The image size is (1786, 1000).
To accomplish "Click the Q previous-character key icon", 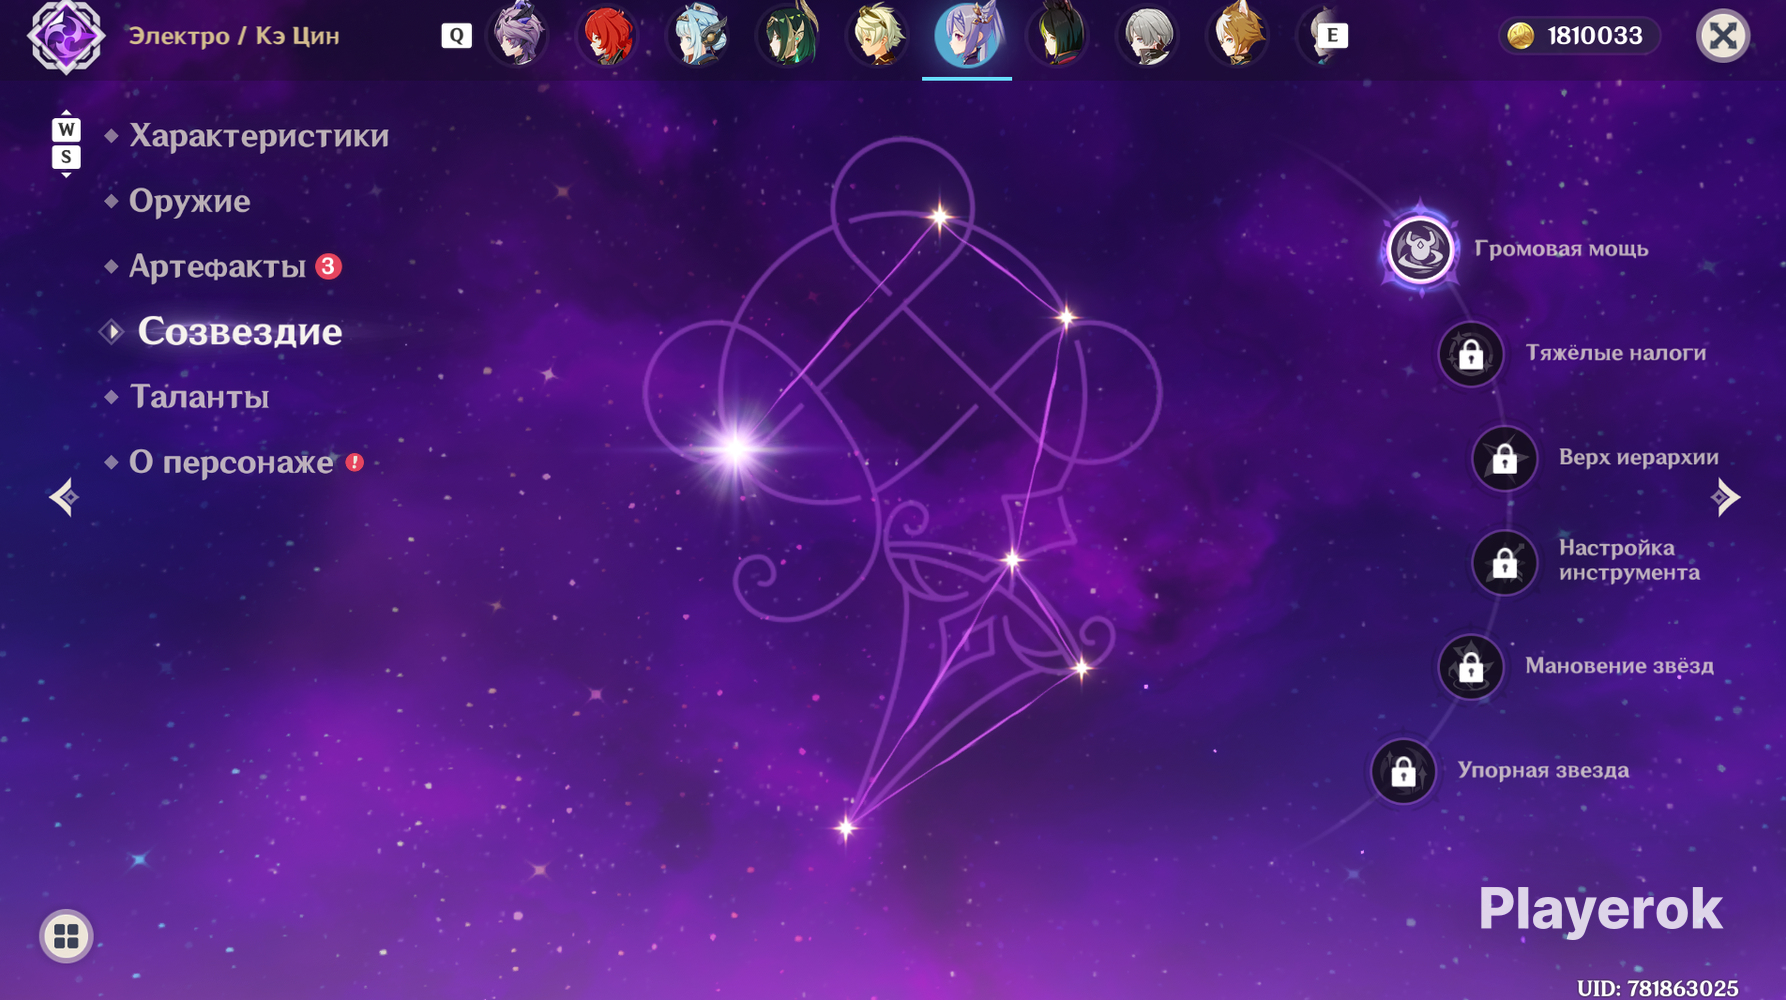I will (456, 35).
